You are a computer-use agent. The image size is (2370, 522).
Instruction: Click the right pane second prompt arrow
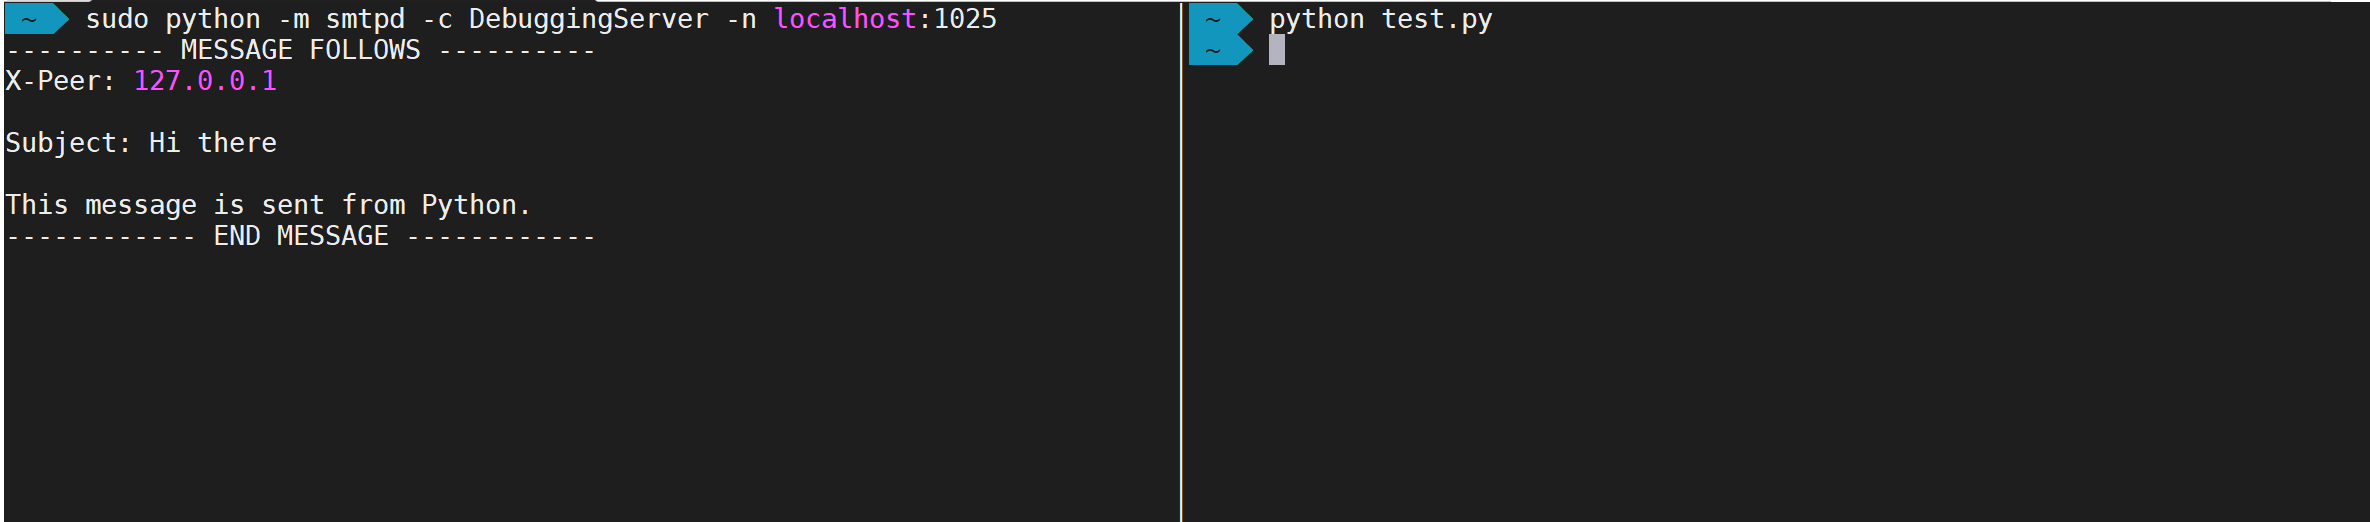(1221, 50)
